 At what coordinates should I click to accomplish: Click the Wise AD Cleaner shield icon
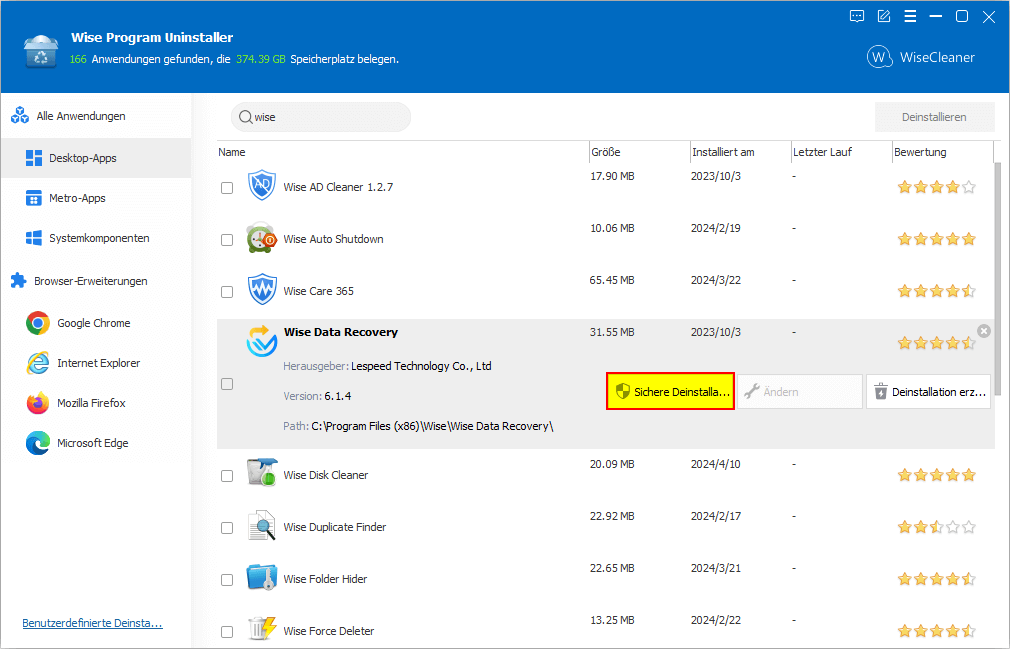[262, 185]
